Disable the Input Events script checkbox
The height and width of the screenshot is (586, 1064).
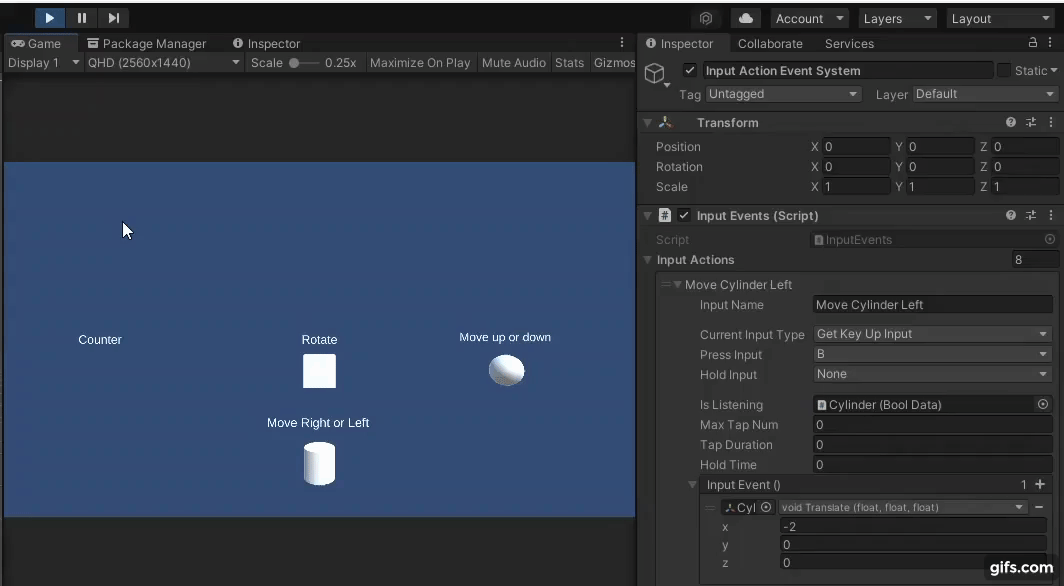tap(684, 215)
